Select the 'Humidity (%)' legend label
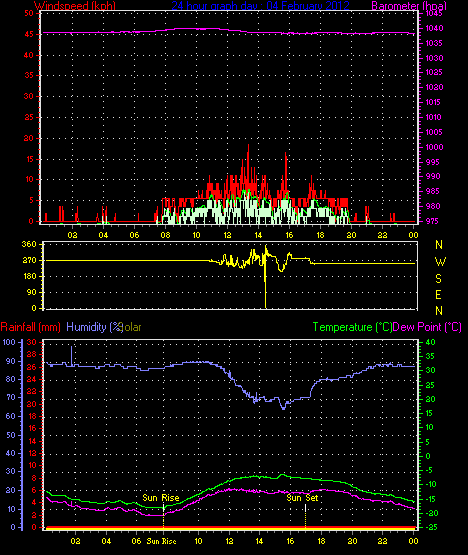 (94, 327)
